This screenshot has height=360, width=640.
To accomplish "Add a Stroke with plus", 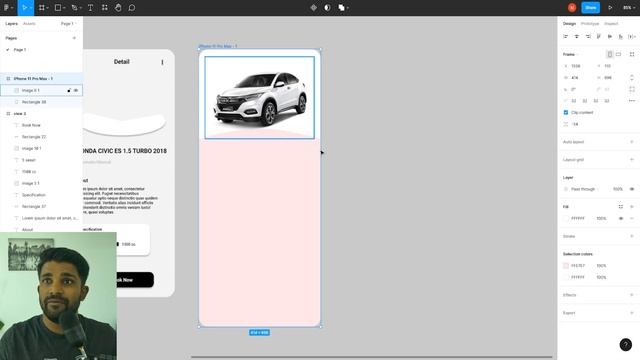I will (632, 236).
